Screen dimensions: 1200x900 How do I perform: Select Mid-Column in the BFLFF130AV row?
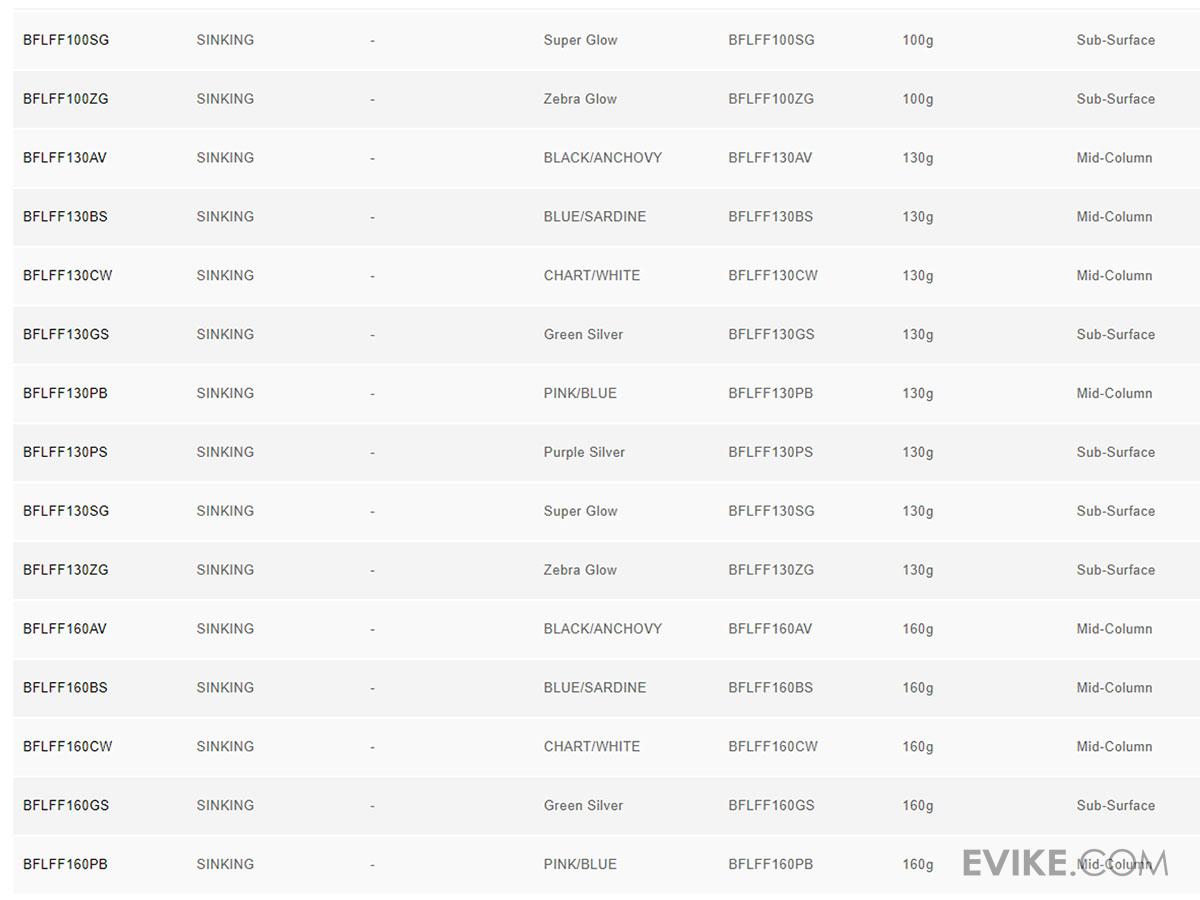click(x=1114, y=158)
